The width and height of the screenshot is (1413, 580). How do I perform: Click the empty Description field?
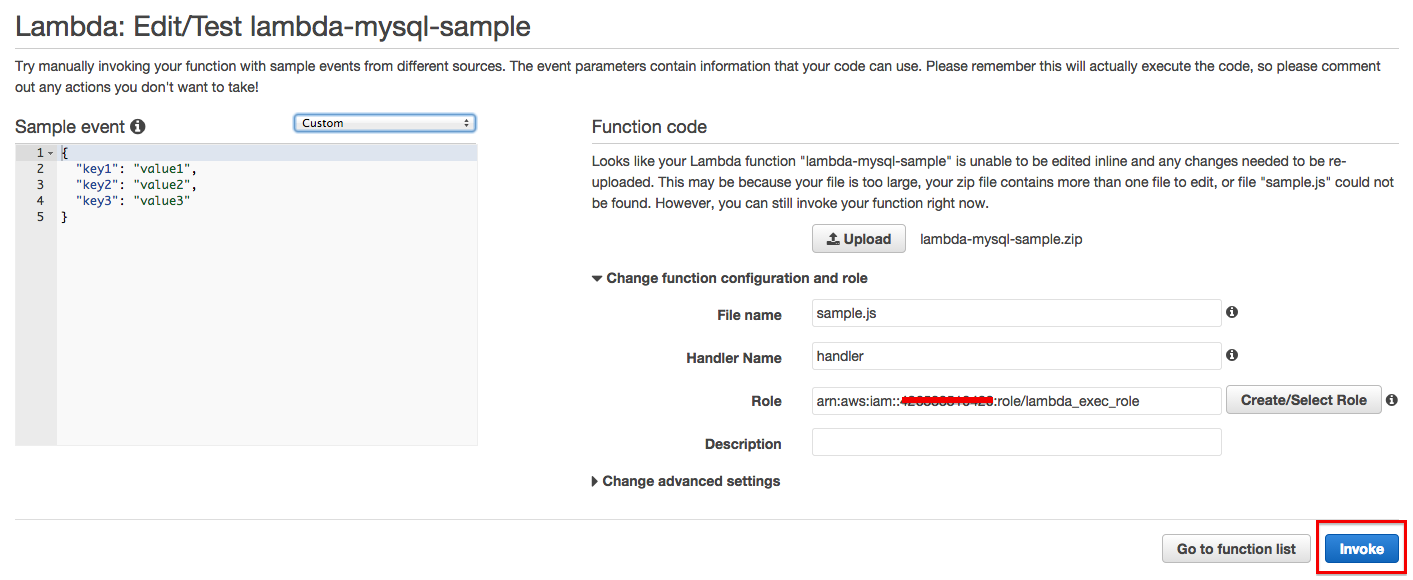(1016, 442)
